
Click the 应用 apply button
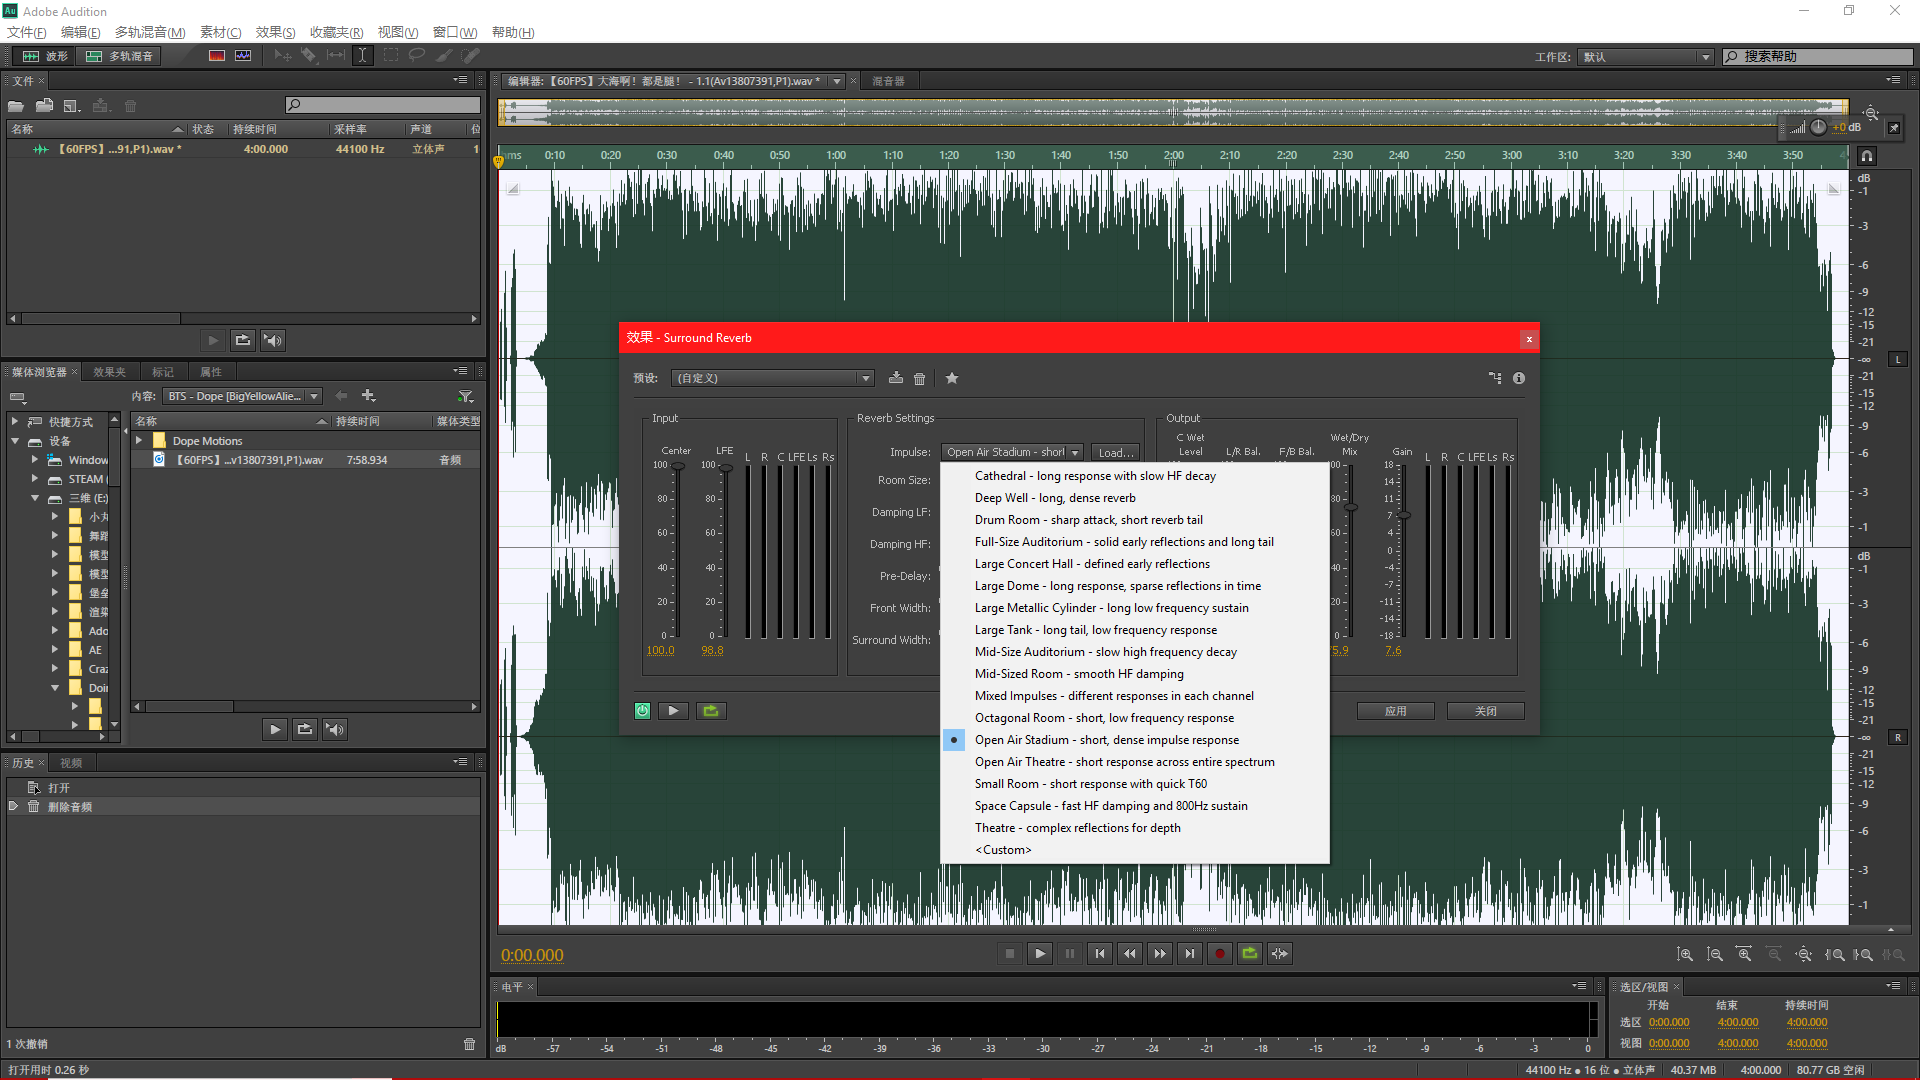[1395, 711]
